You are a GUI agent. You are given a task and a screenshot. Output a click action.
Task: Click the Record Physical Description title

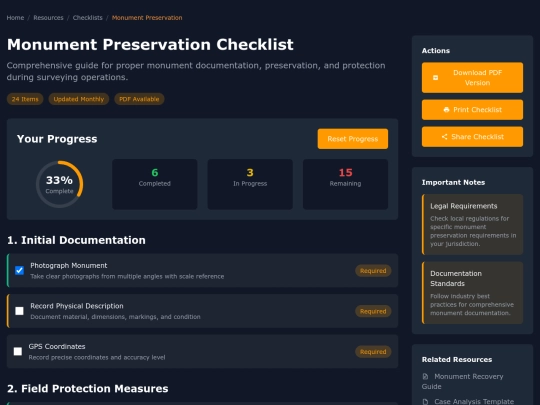[x=77, y=306]
